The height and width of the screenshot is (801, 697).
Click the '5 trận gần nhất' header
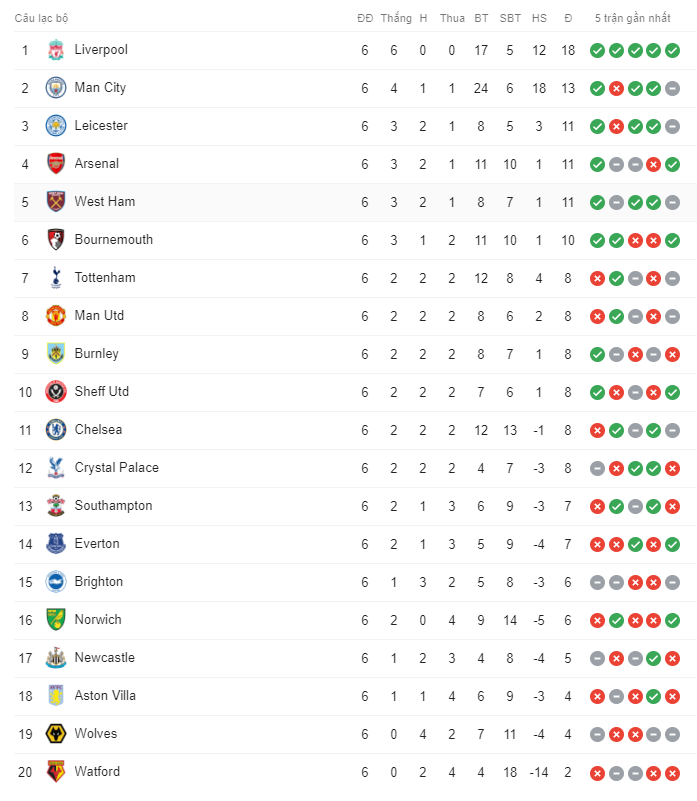click(x=632, y=18)
